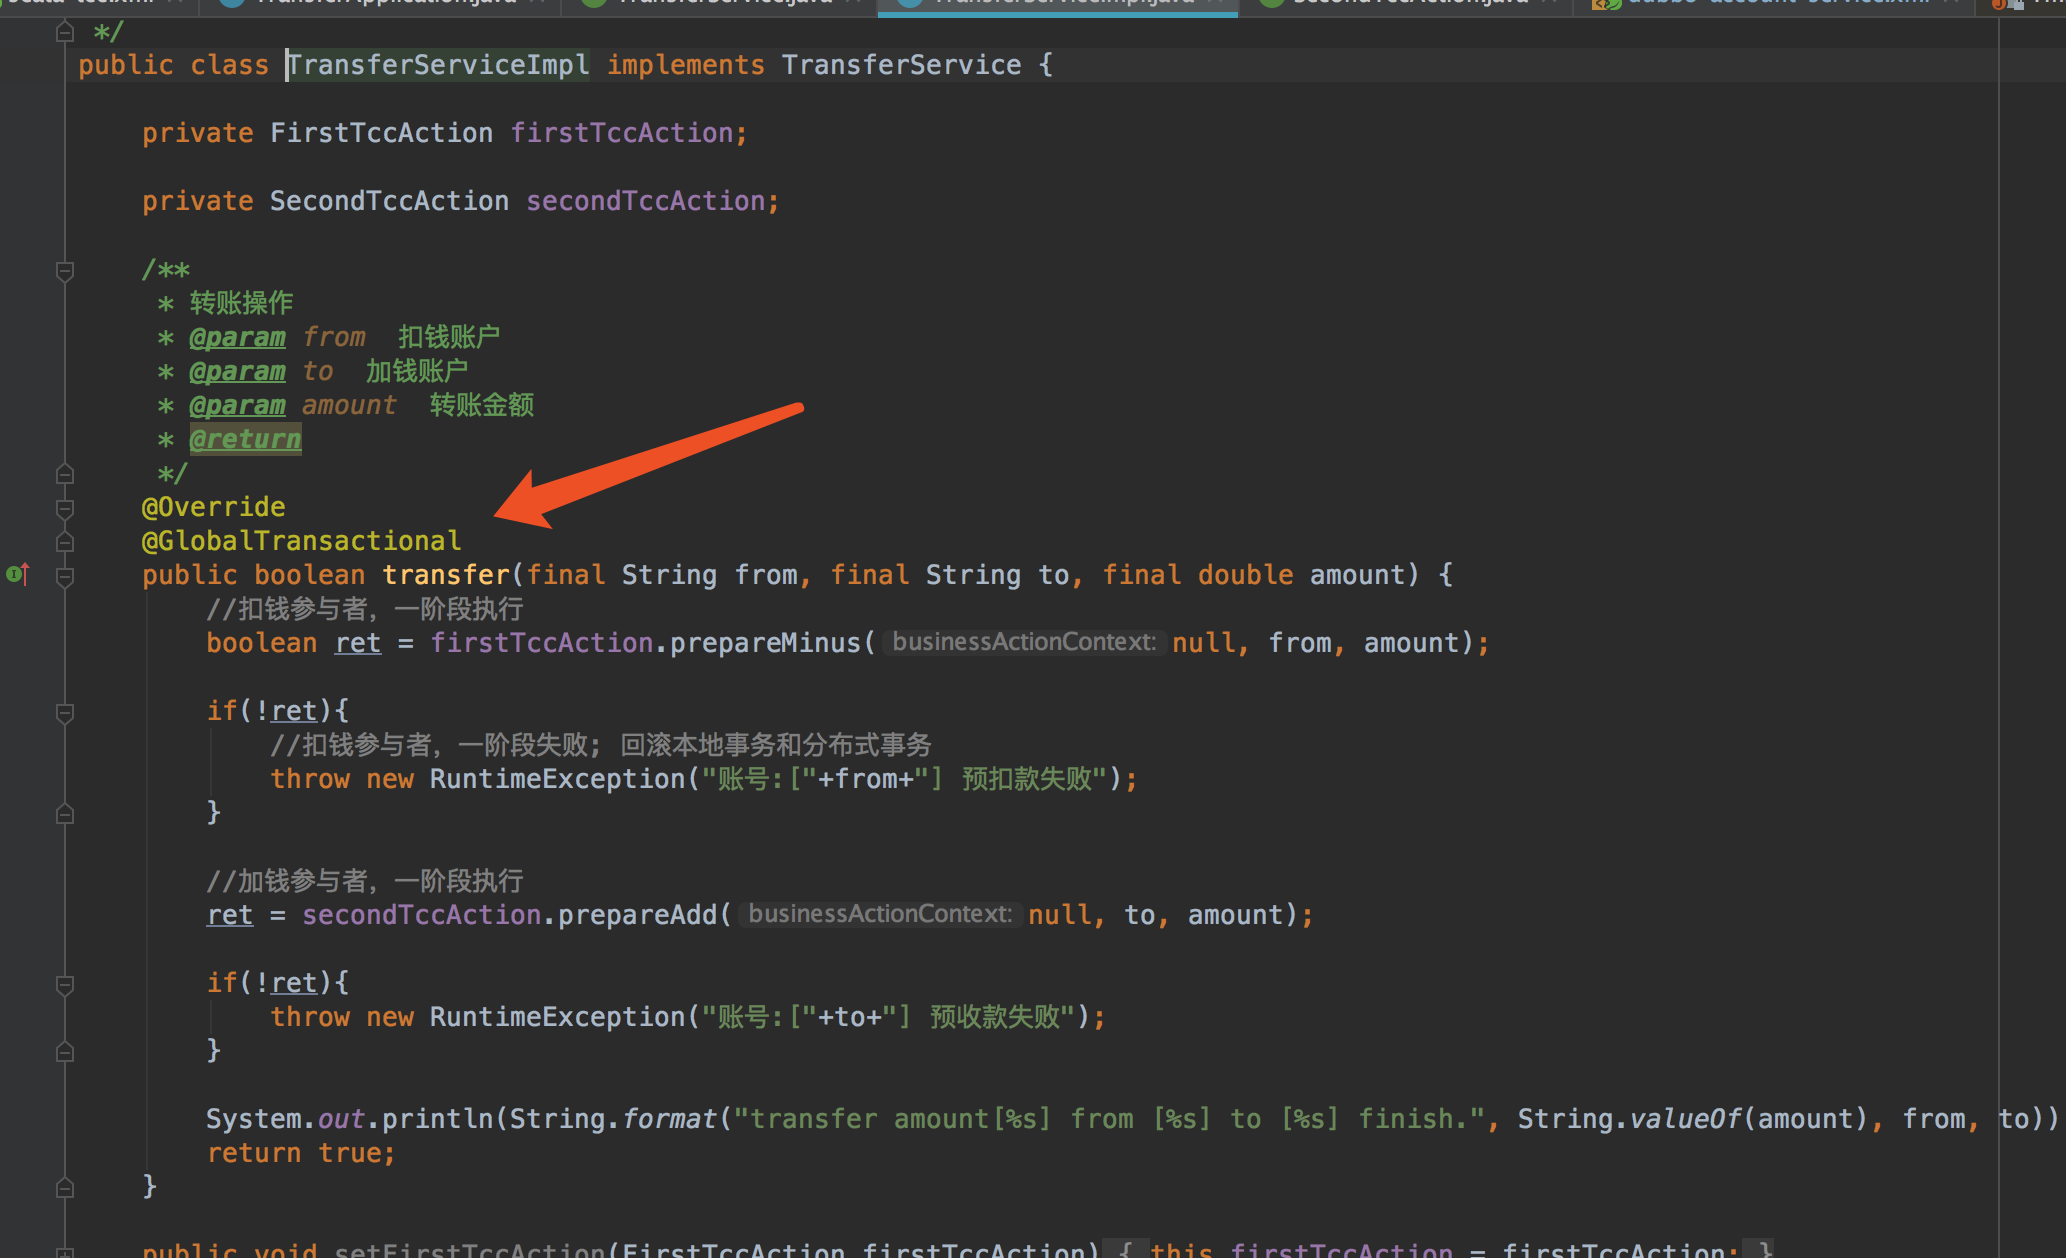Click the println call in System.out line
This screenshot has height=1258, width=2066.
437,1119
